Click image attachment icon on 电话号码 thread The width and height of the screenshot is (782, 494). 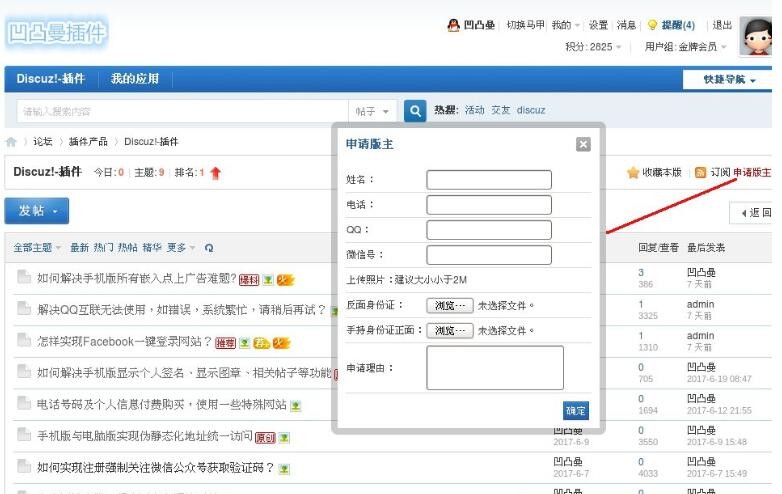[x=295, y=406]
